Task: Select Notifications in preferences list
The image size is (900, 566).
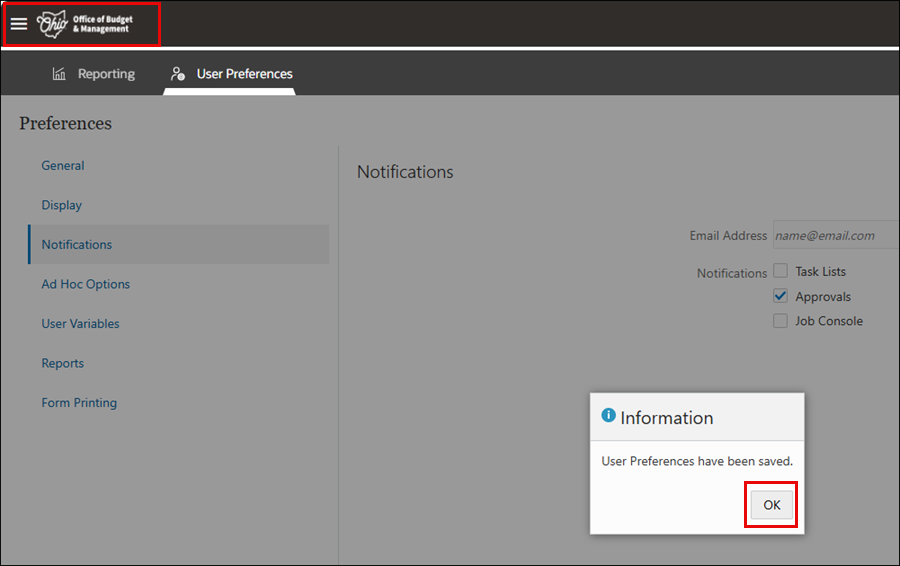Action: [x=179, y=245]
